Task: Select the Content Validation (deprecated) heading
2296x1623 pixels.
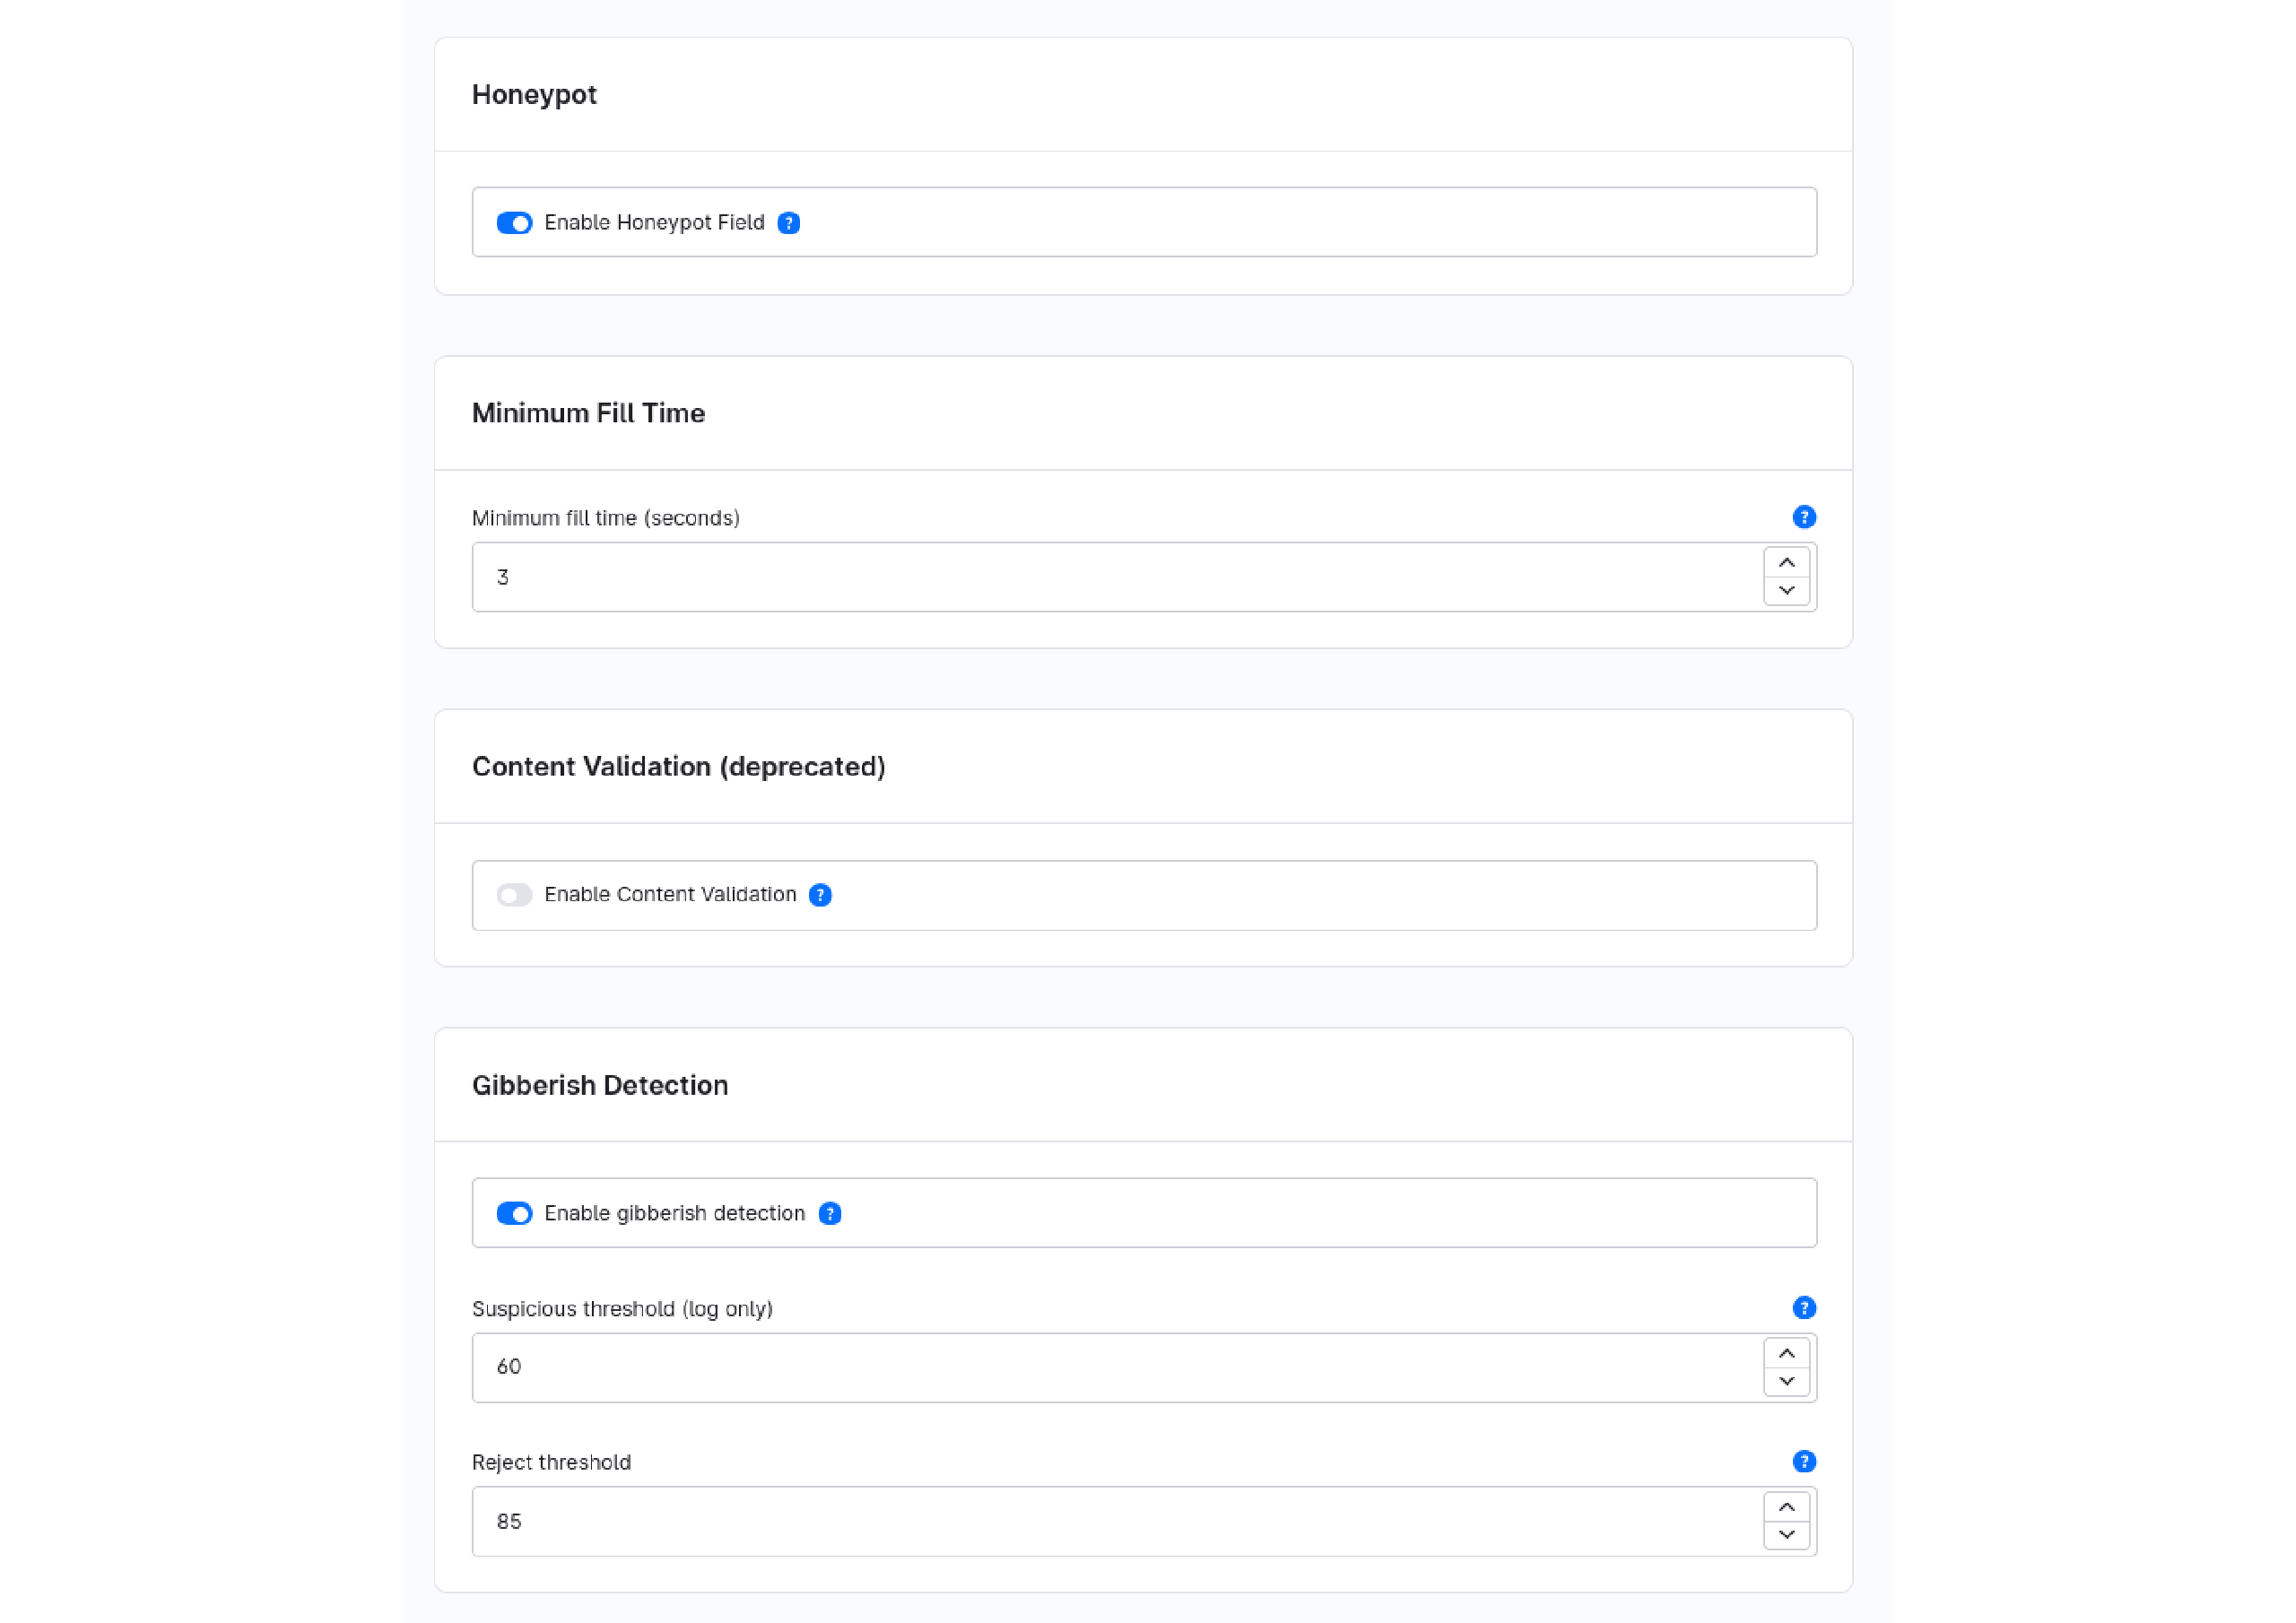Action: pos(678,767)
